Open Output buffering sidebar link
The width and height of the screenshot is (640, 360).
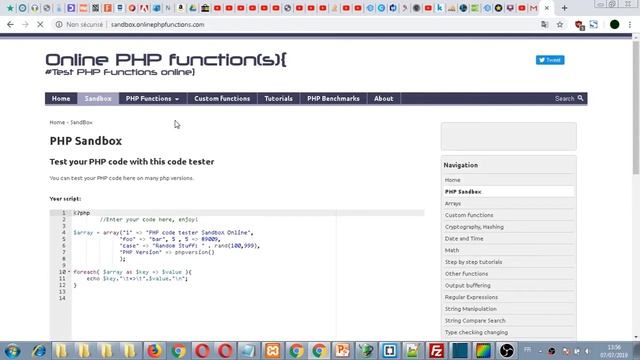tap(467, 286)
